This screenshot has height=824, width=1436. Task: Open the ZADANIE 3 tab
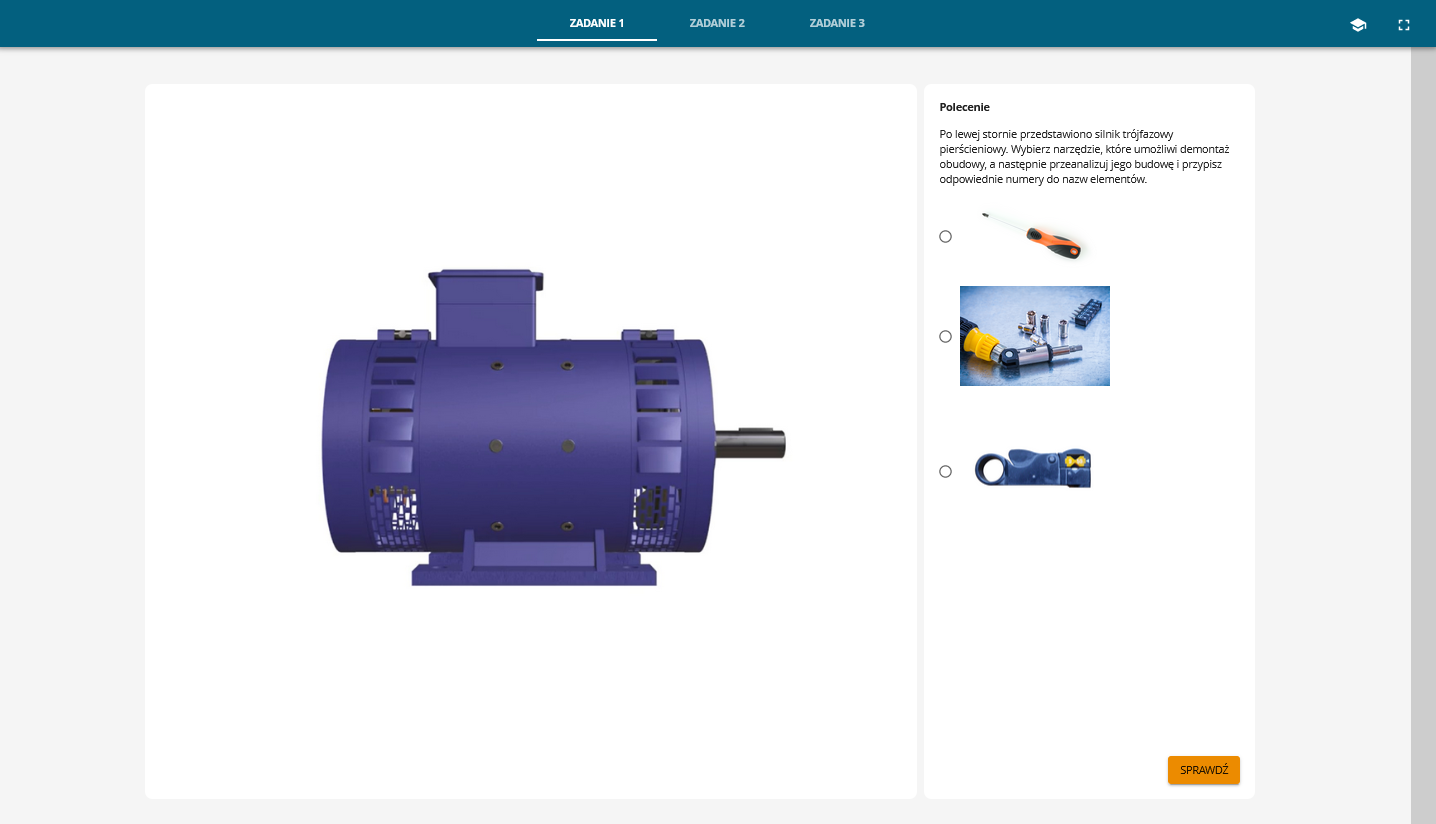point(837,23)
